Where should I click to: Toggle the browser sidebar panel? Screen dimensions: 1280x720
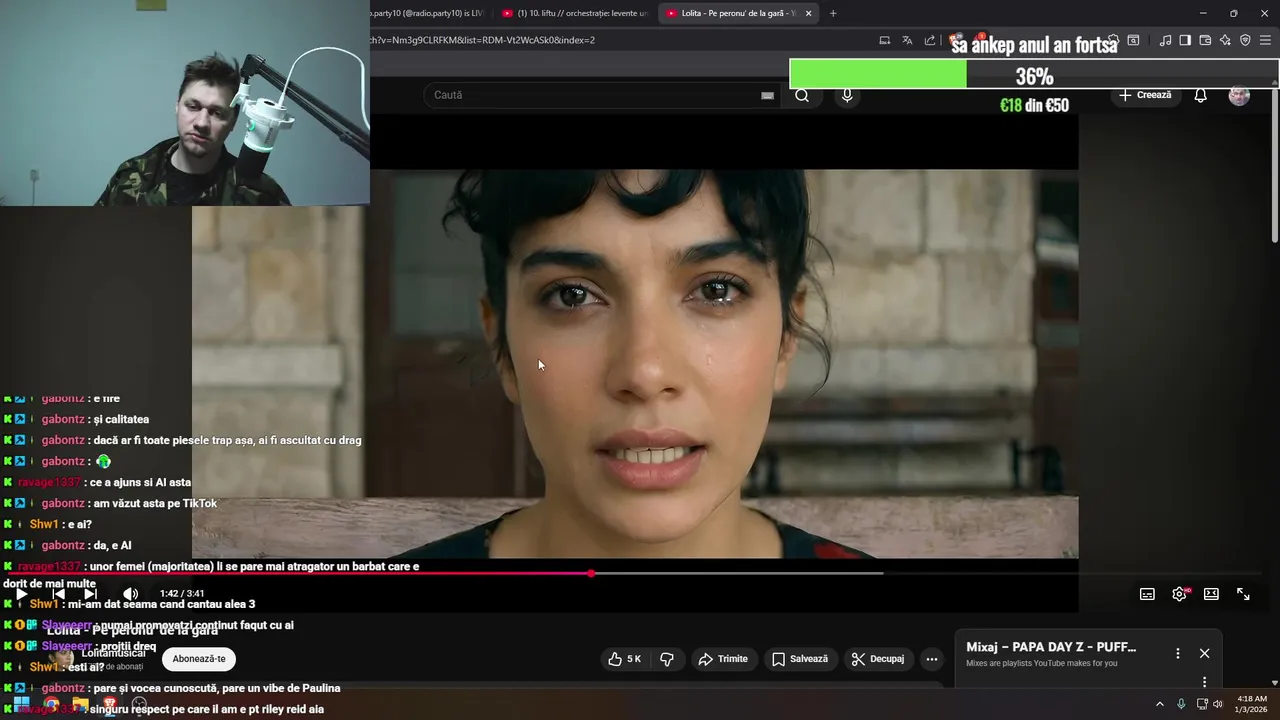pyautogui.click(x=1185, y=40)
